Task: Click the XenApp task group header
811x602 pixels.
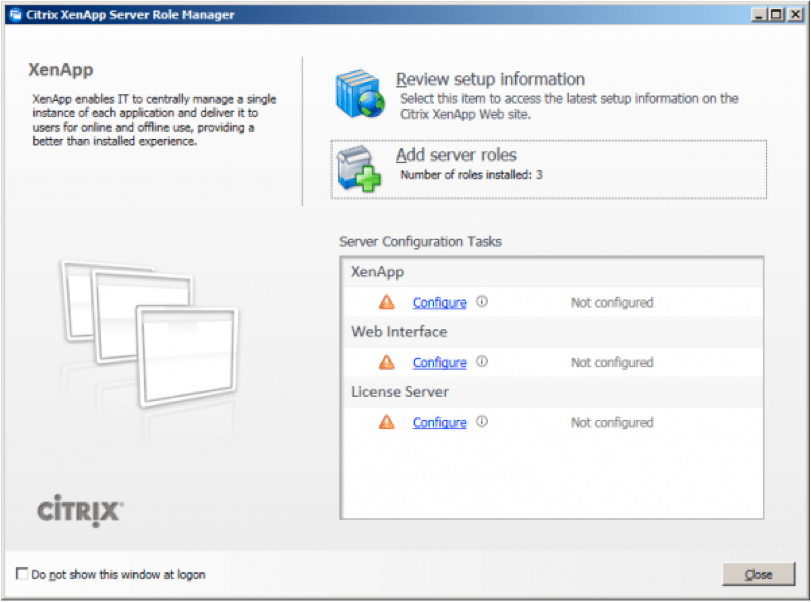Action: (x=552, y=272)
